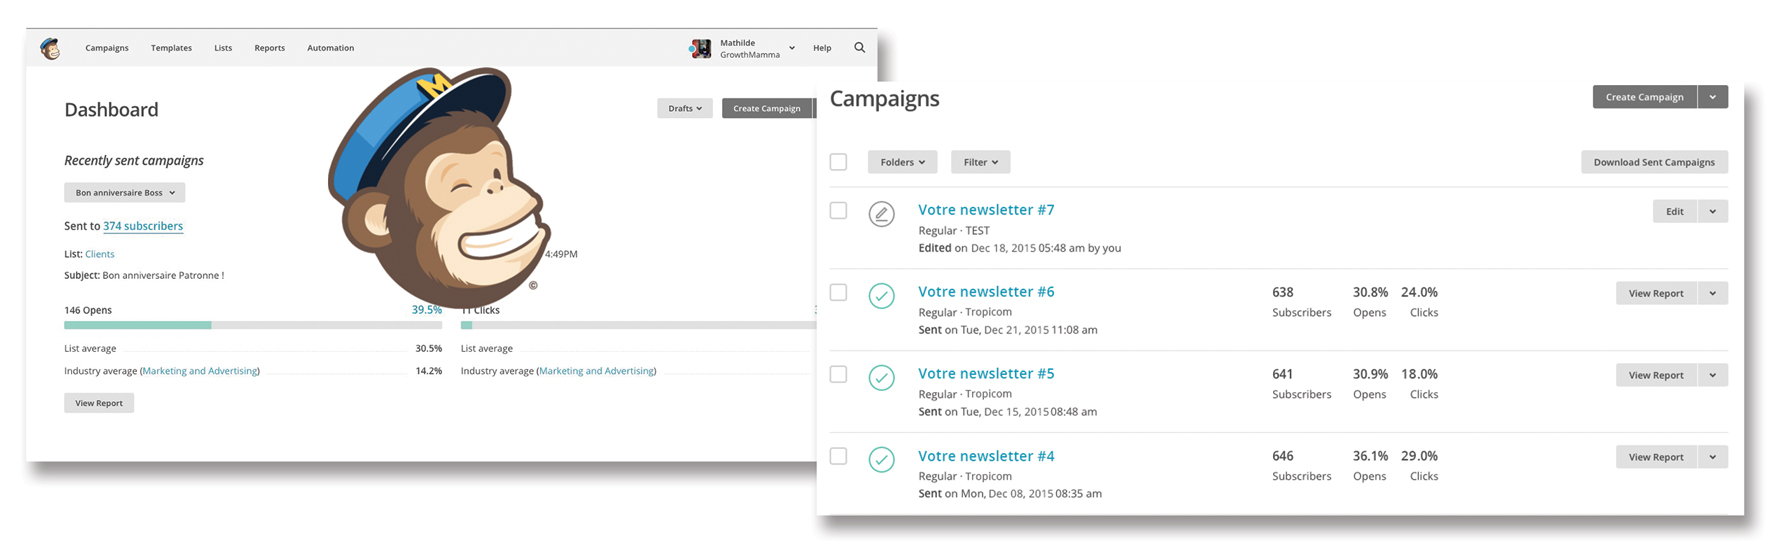Open the Campaigns nav item
The image size is (1774, 541).
click(x=107, y=48)
